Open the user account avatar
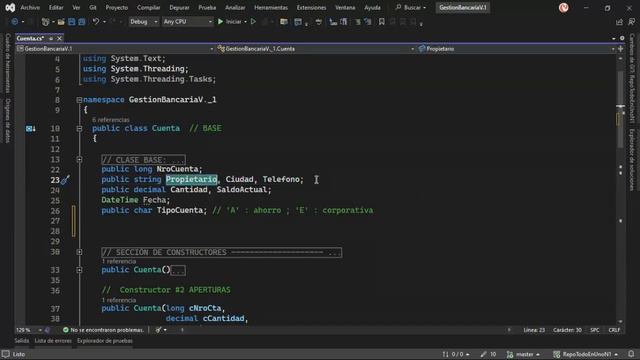Viewport: 640px width, 360px height. [x=564, y=7]
